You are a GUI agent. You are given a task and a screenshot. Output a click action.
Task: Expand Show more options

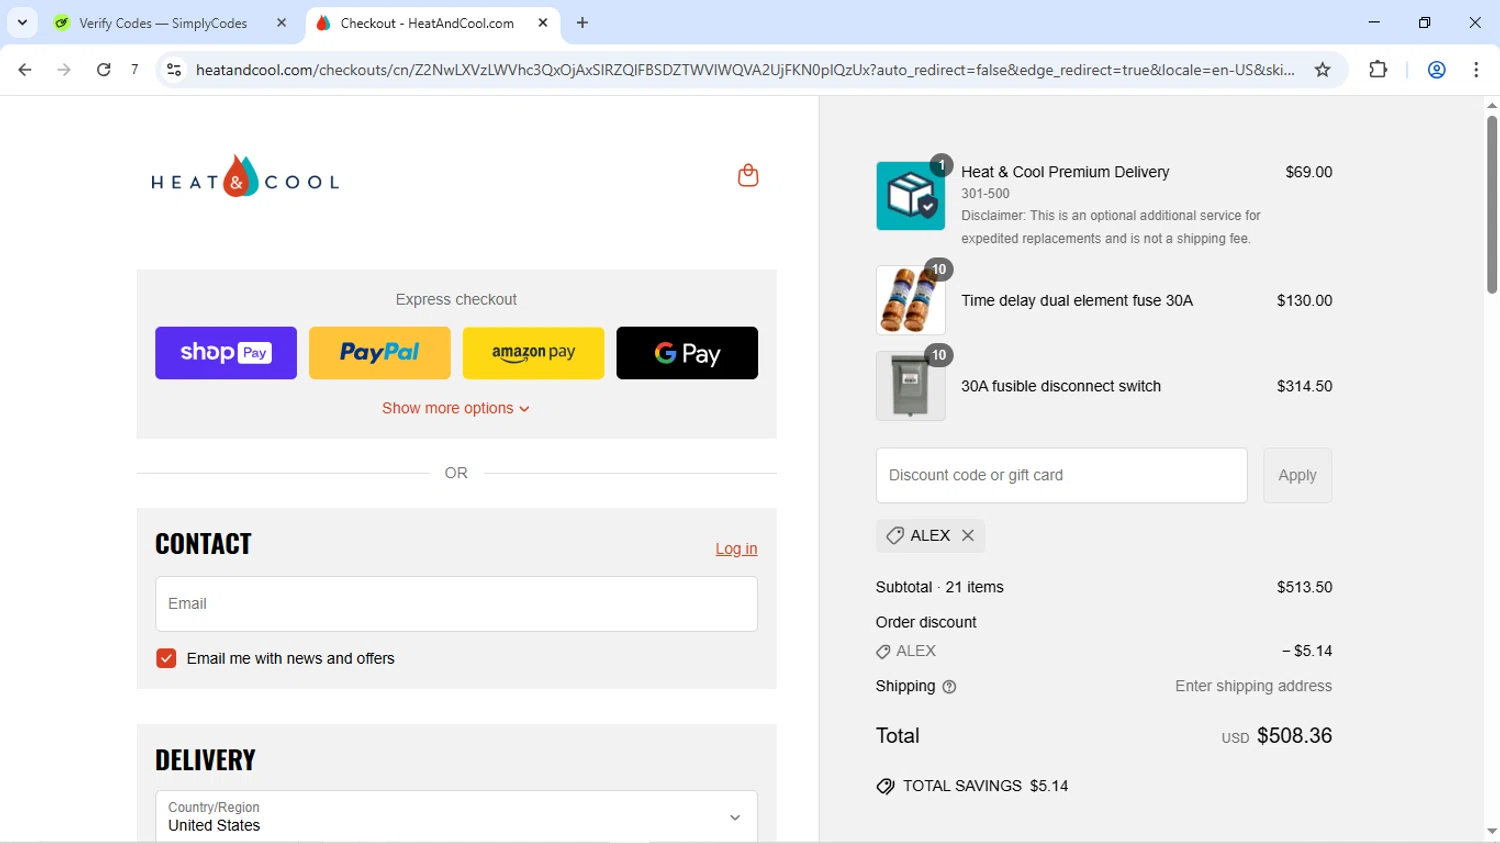coord(456,408)
